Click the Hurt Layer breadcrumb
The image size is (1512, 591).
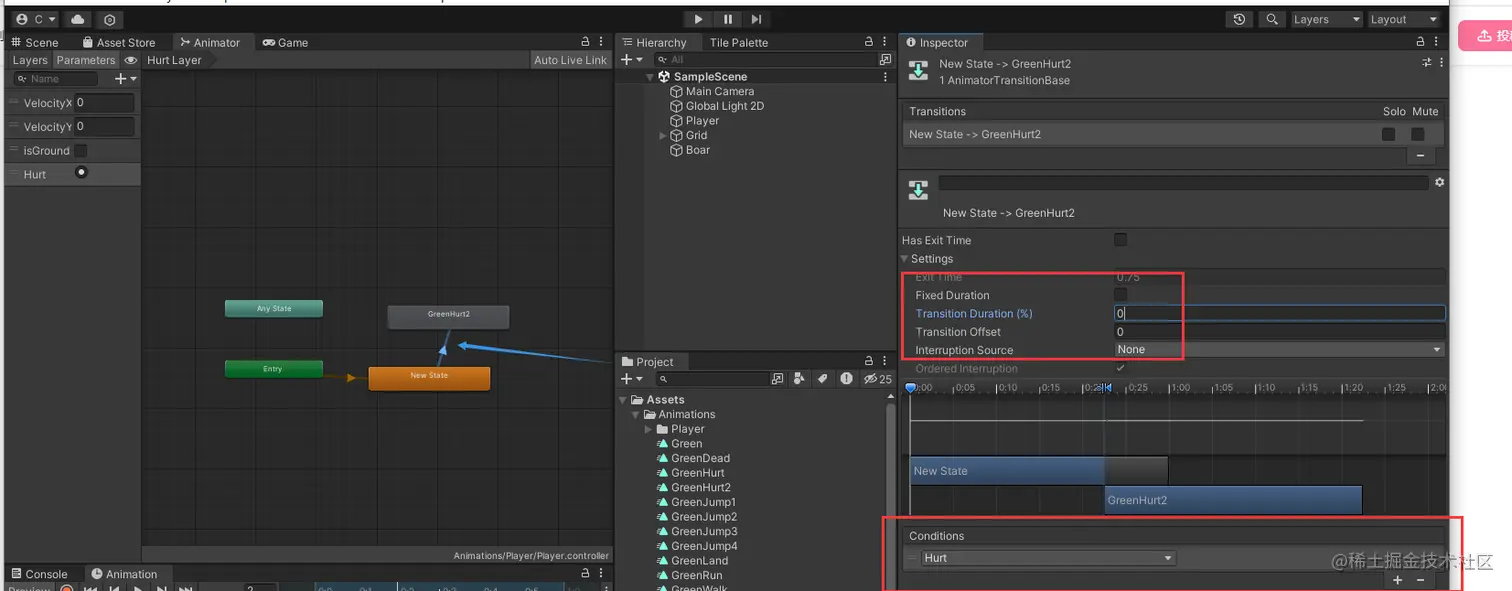pos(174,60)
